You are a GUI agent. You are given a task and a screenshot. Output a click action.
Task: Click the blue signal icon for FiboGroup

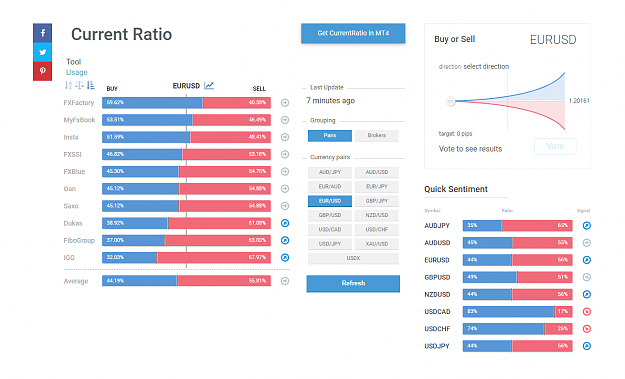point(285,240)
